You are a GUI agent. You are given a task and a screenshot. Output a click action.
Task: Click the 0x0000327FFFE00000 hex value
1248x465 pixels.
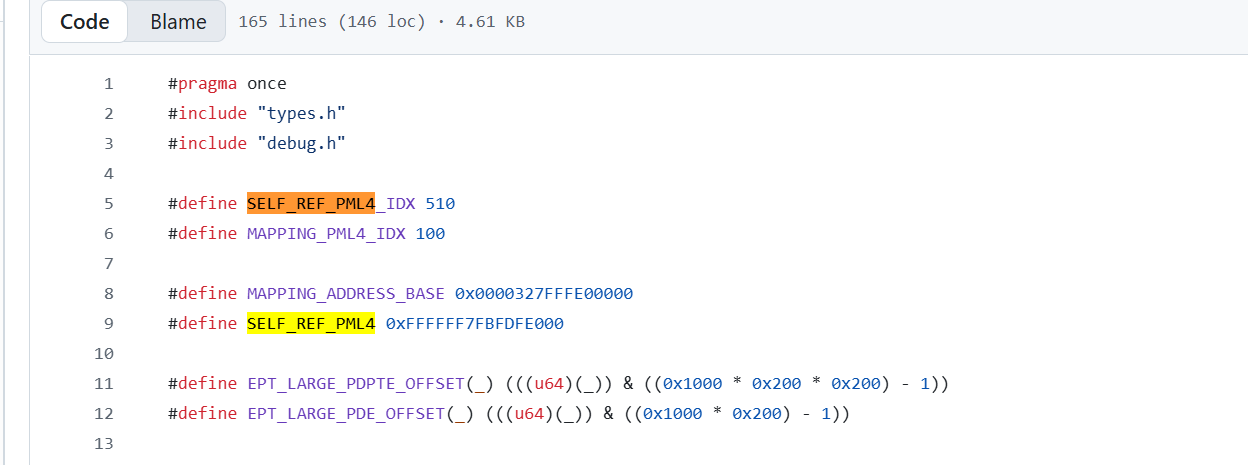[x=544, y=294]
